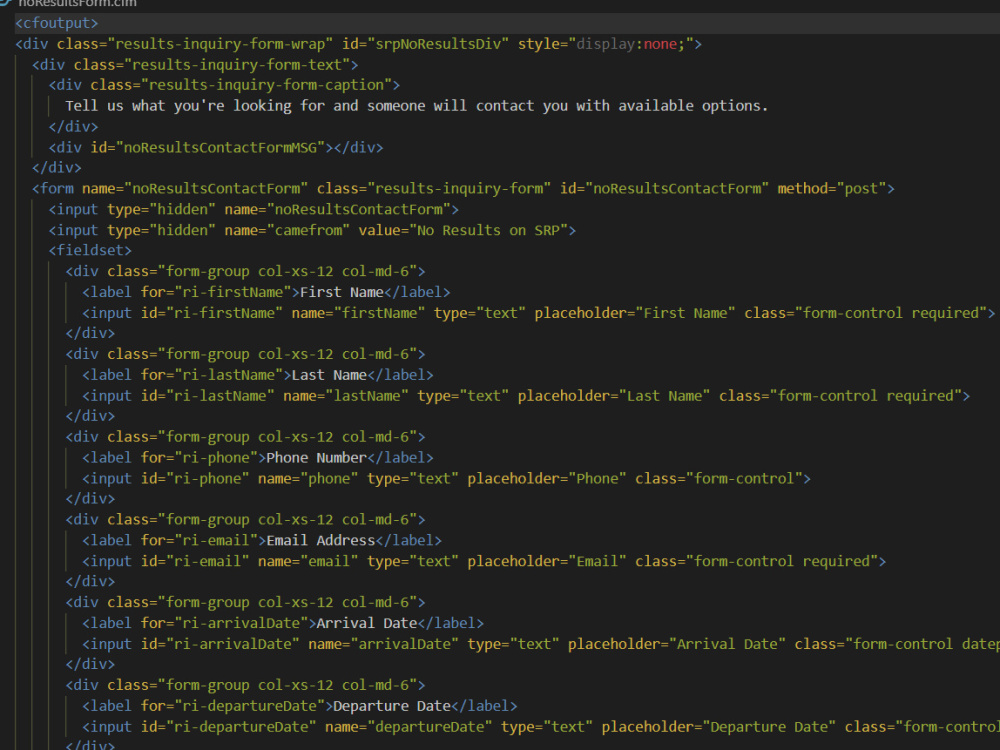
Task: Click the hidden input named noResultsContactForm
Action: click(x=254, y=210)
